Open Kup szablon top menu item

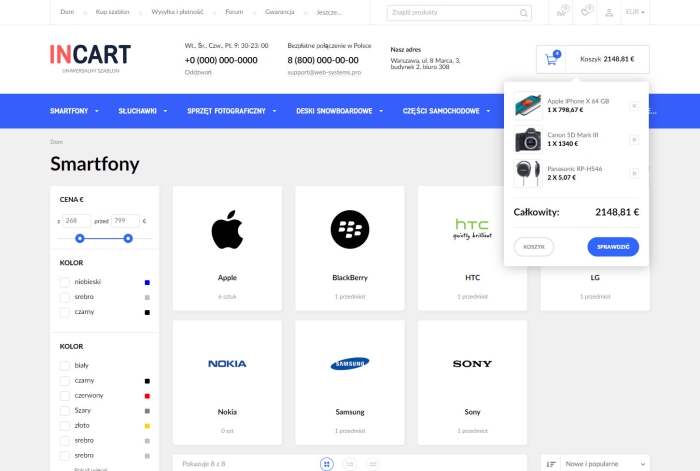click(x=112, y=12)
